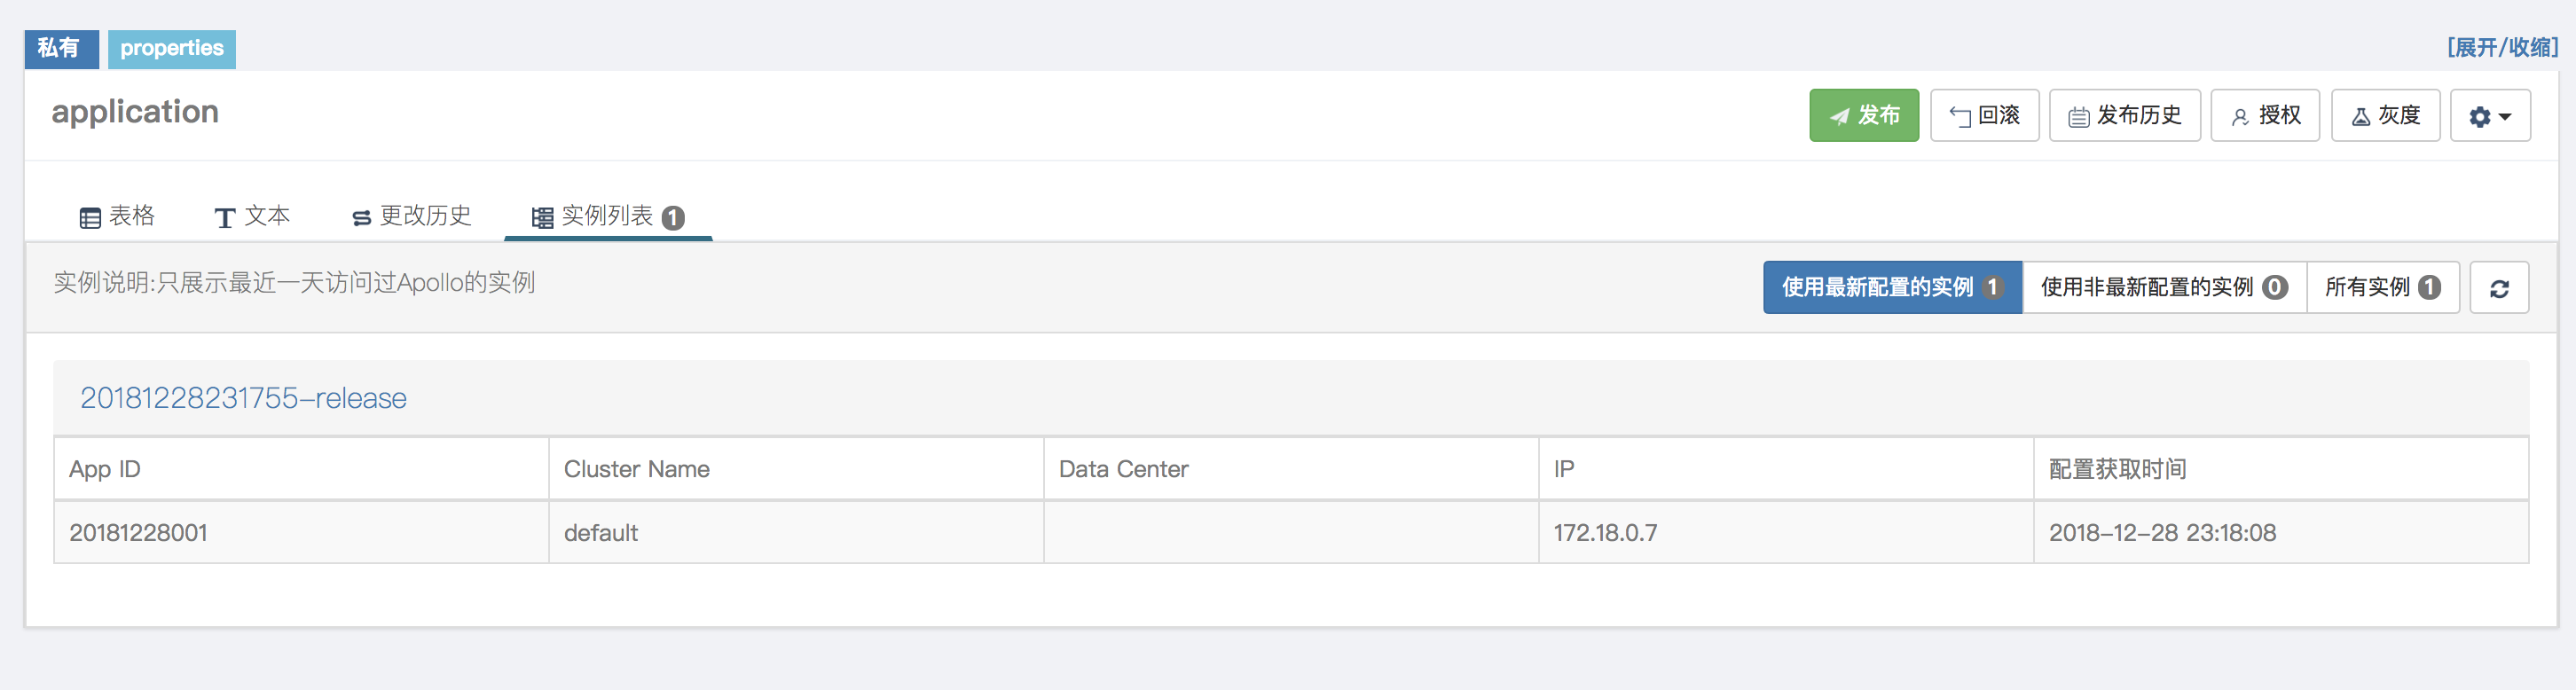
Task: Open the 20181228231755-release link
Action: click(243, 398)
